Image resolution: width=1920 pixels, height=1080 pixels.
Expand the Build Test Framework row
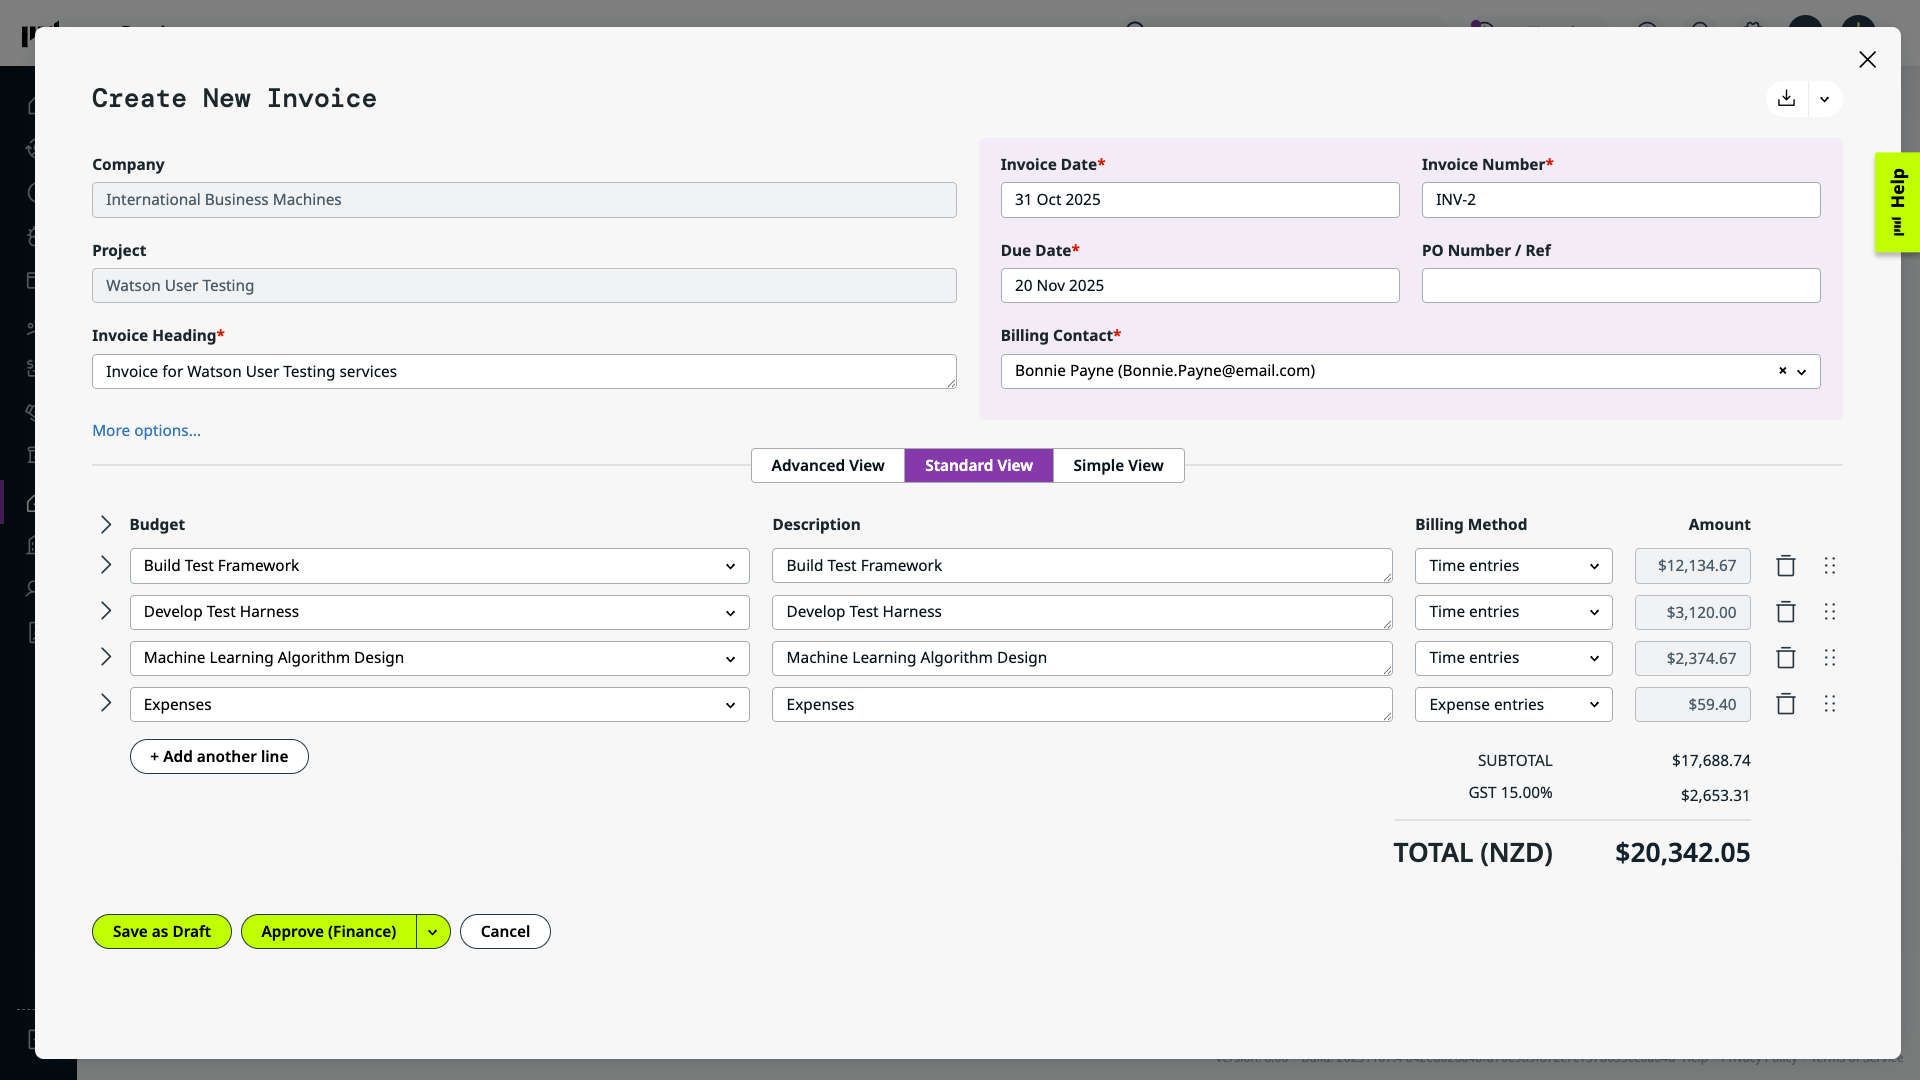pos(106,565)
